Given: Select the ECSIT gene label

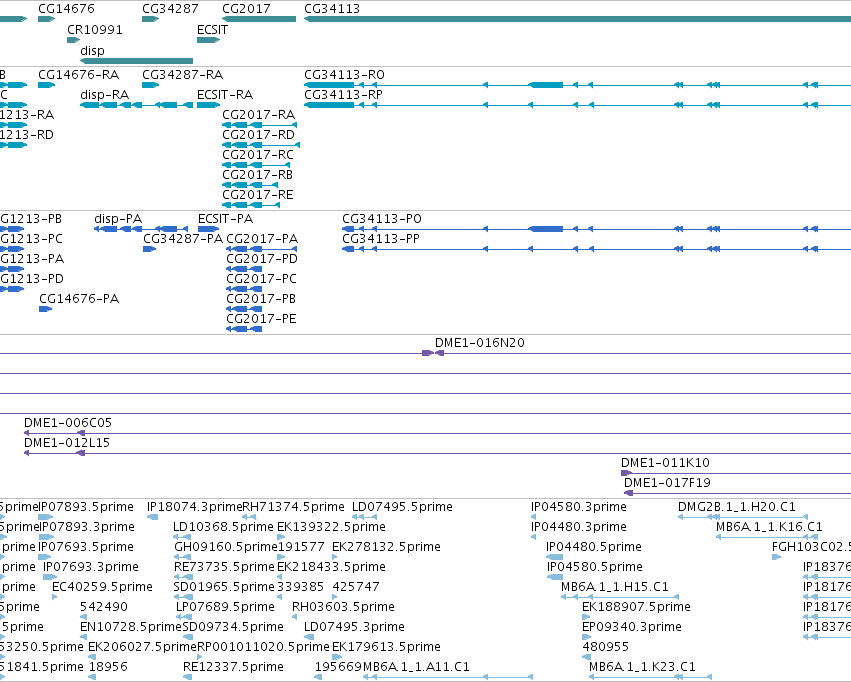Looking at the screenshot, I should point(212,30).
